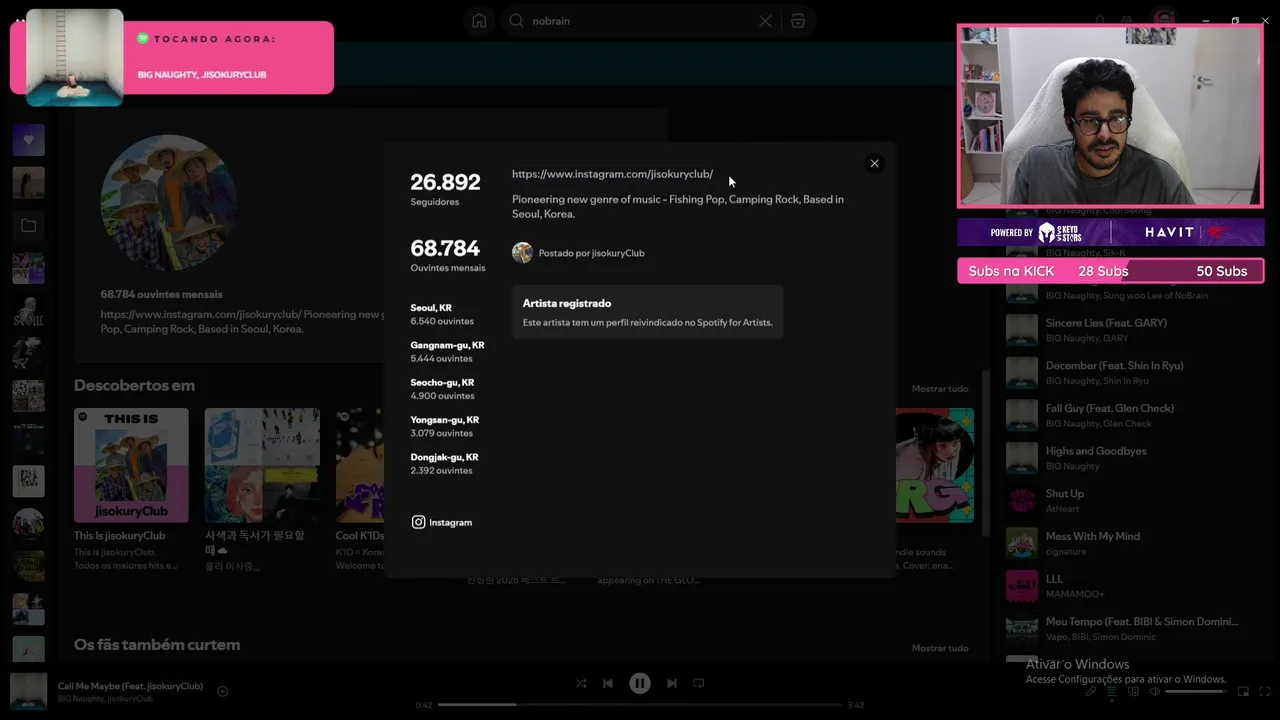
Task: Click Mostrar tudo next to Descobertos em
Action: 940,388
